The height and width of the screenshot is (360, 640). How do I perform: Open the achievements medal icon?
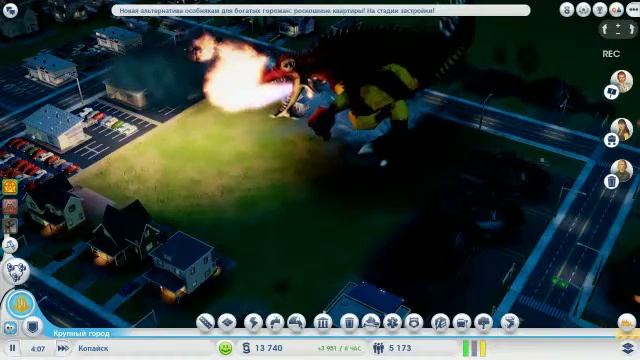click(x=567, y=9)
